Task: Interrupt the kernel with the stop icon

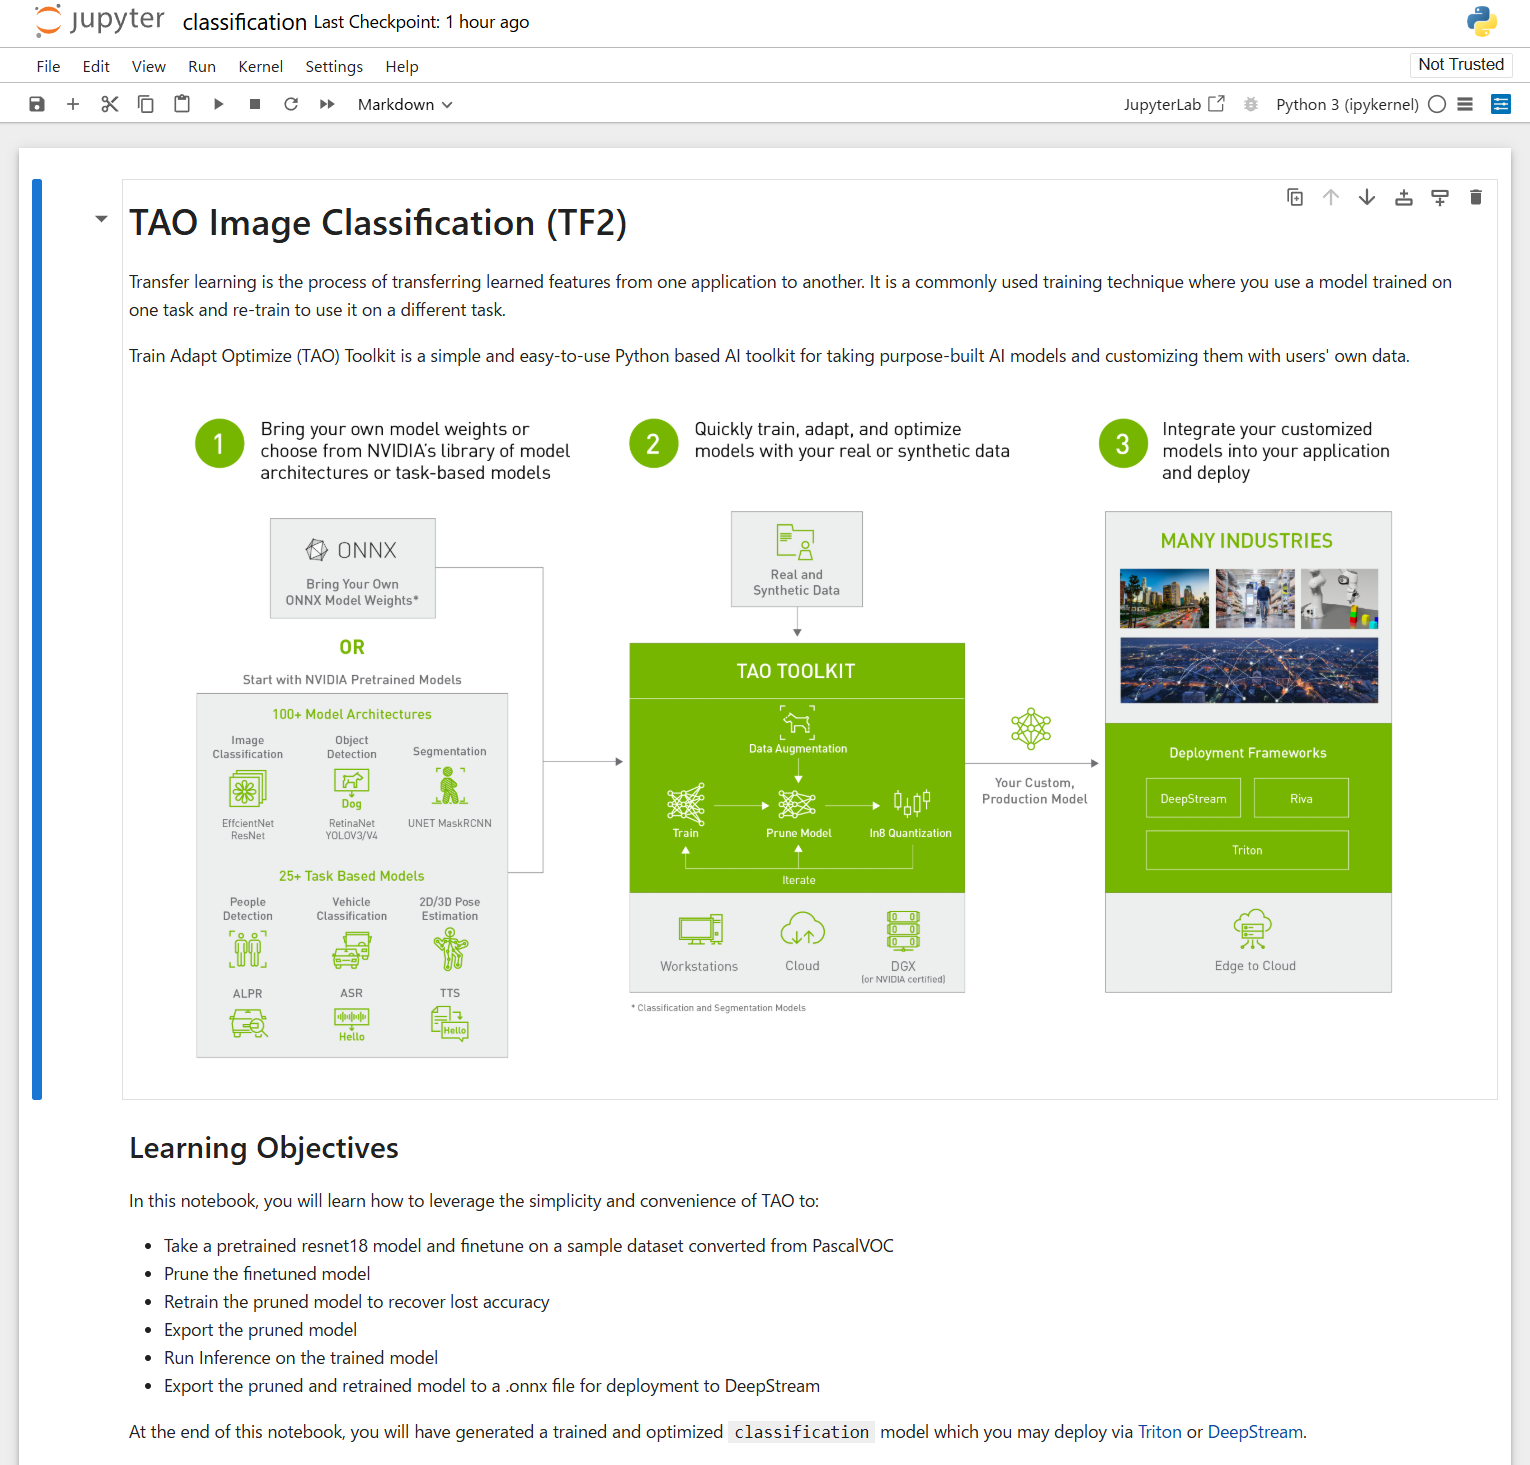Action: pos(255,104)
